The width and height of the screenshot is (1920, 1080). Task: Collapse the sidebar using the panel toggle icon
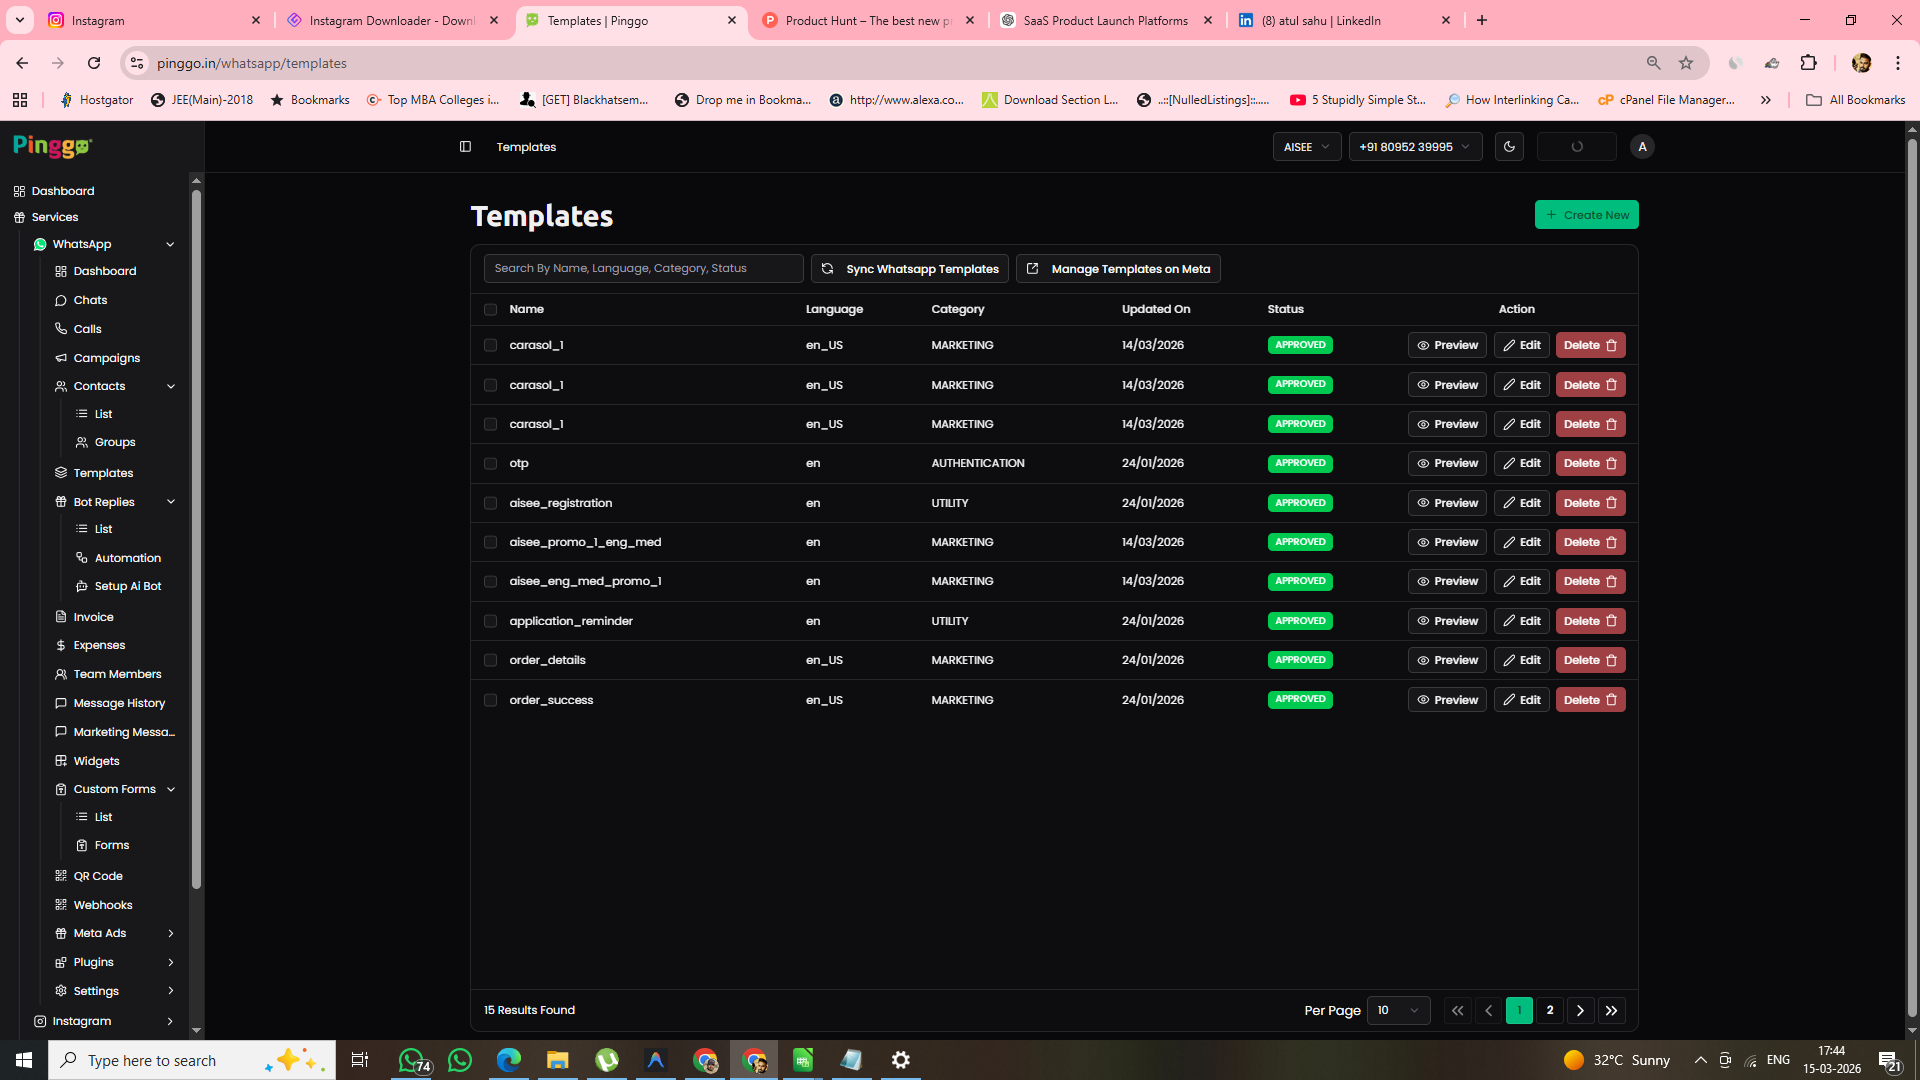pyautogui.click(x=465, y=146)
